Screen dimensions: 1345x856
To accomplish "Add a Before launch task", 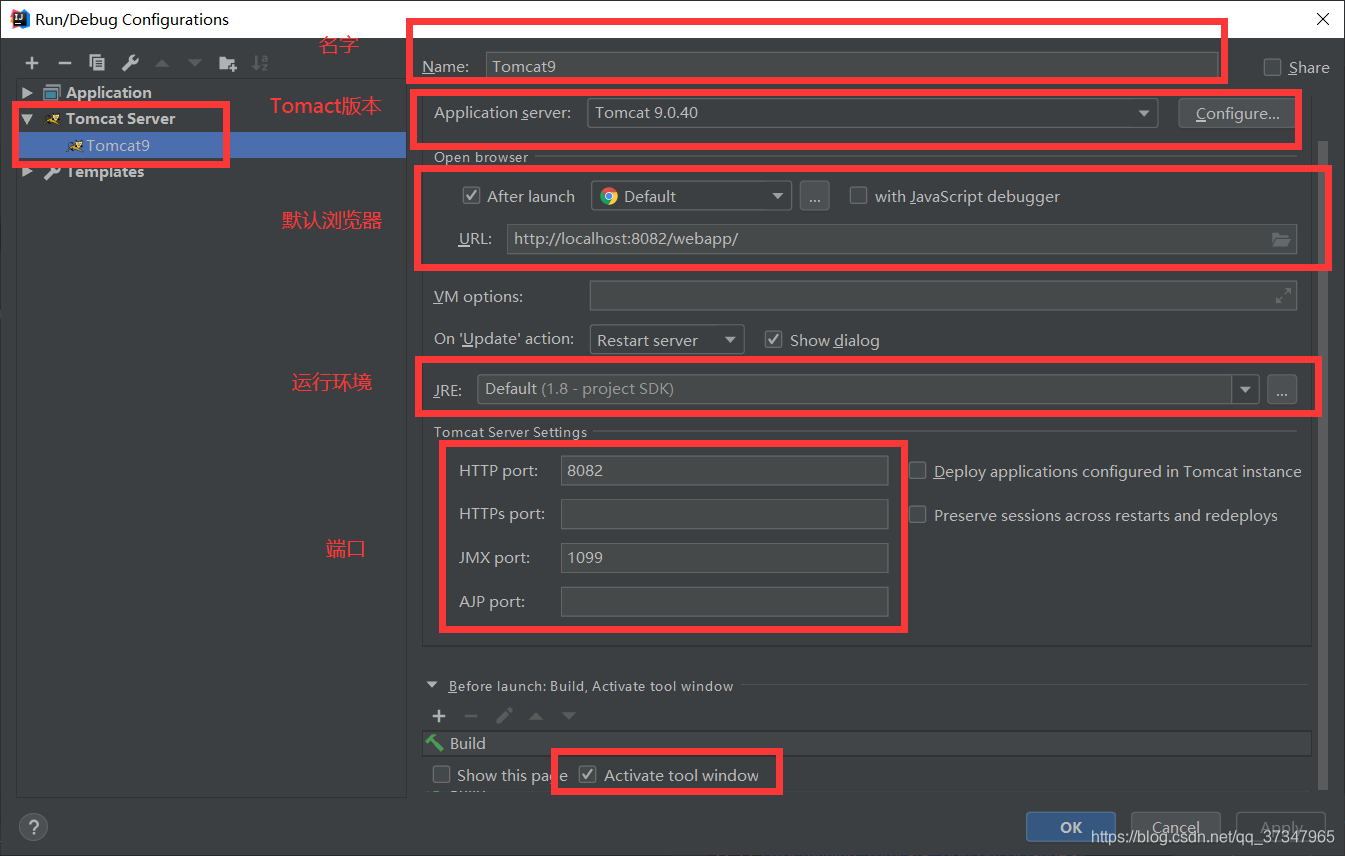I will [439, 716].
